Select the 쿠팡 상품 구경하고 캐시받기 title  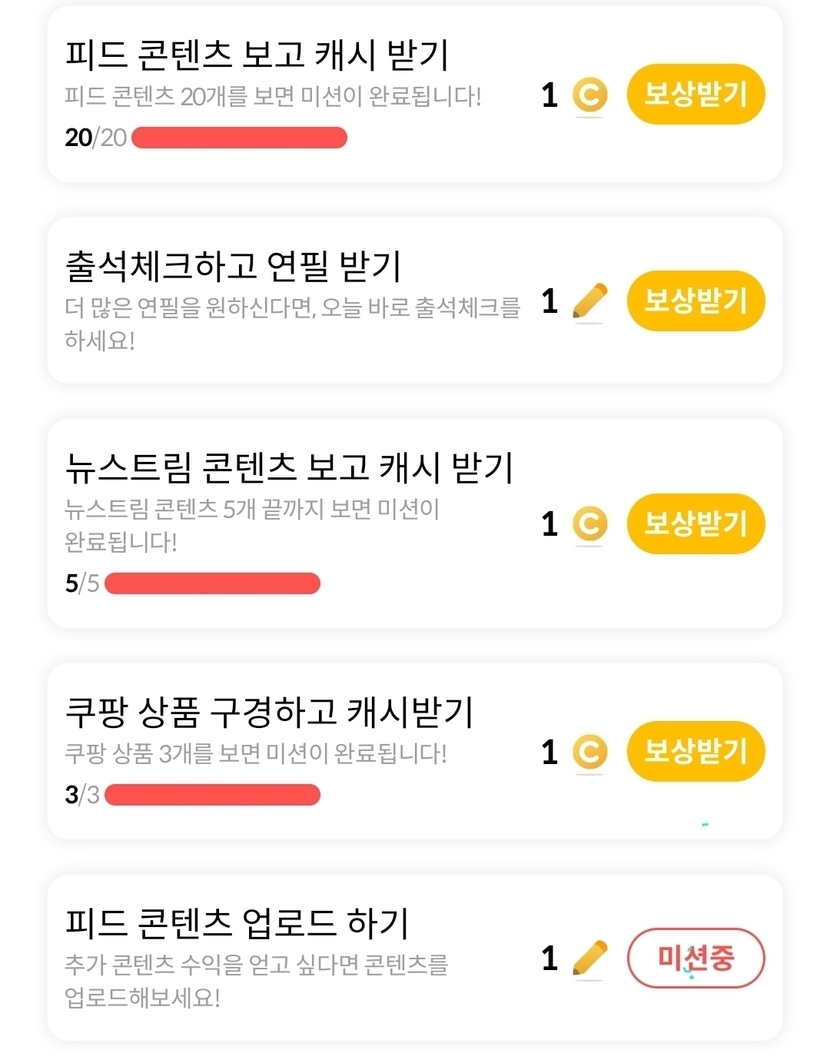coord(268,713)
